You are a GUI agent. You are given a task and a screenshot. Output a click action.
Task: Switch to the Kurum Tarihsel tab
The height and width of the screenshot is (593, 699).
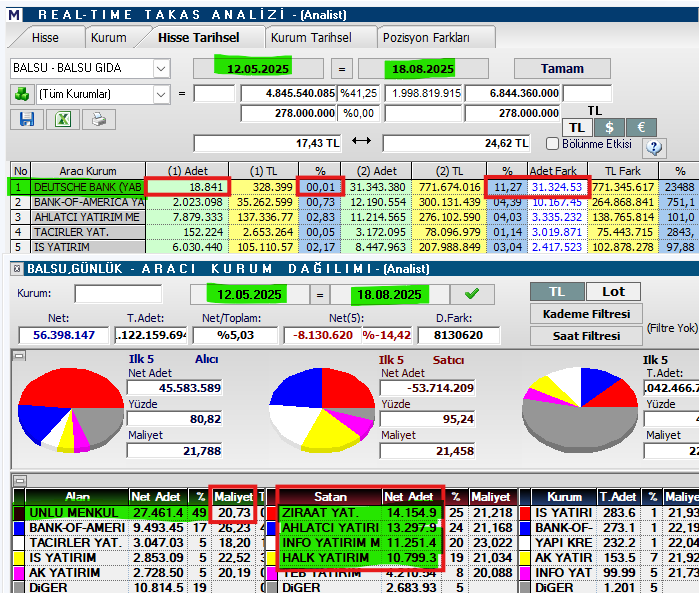click(311, 37)
